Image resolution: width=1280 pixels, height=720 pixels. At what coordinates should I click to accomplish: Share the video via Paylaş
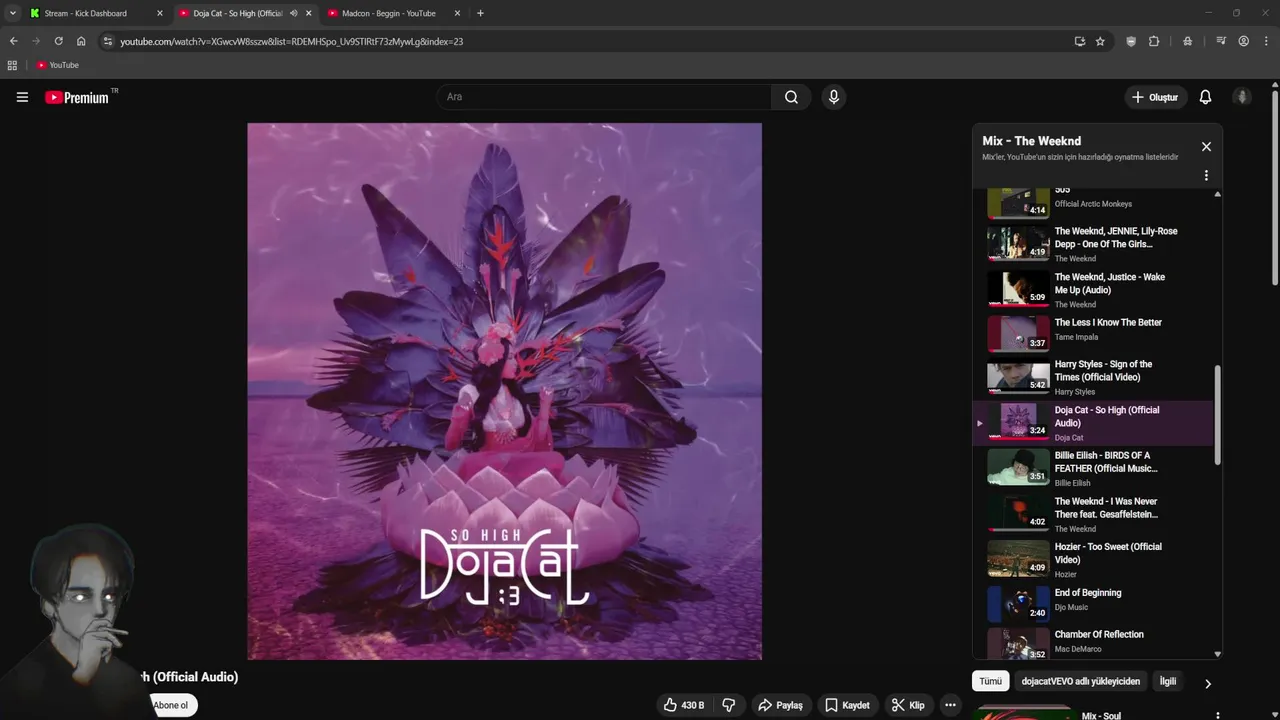point(780,705)
